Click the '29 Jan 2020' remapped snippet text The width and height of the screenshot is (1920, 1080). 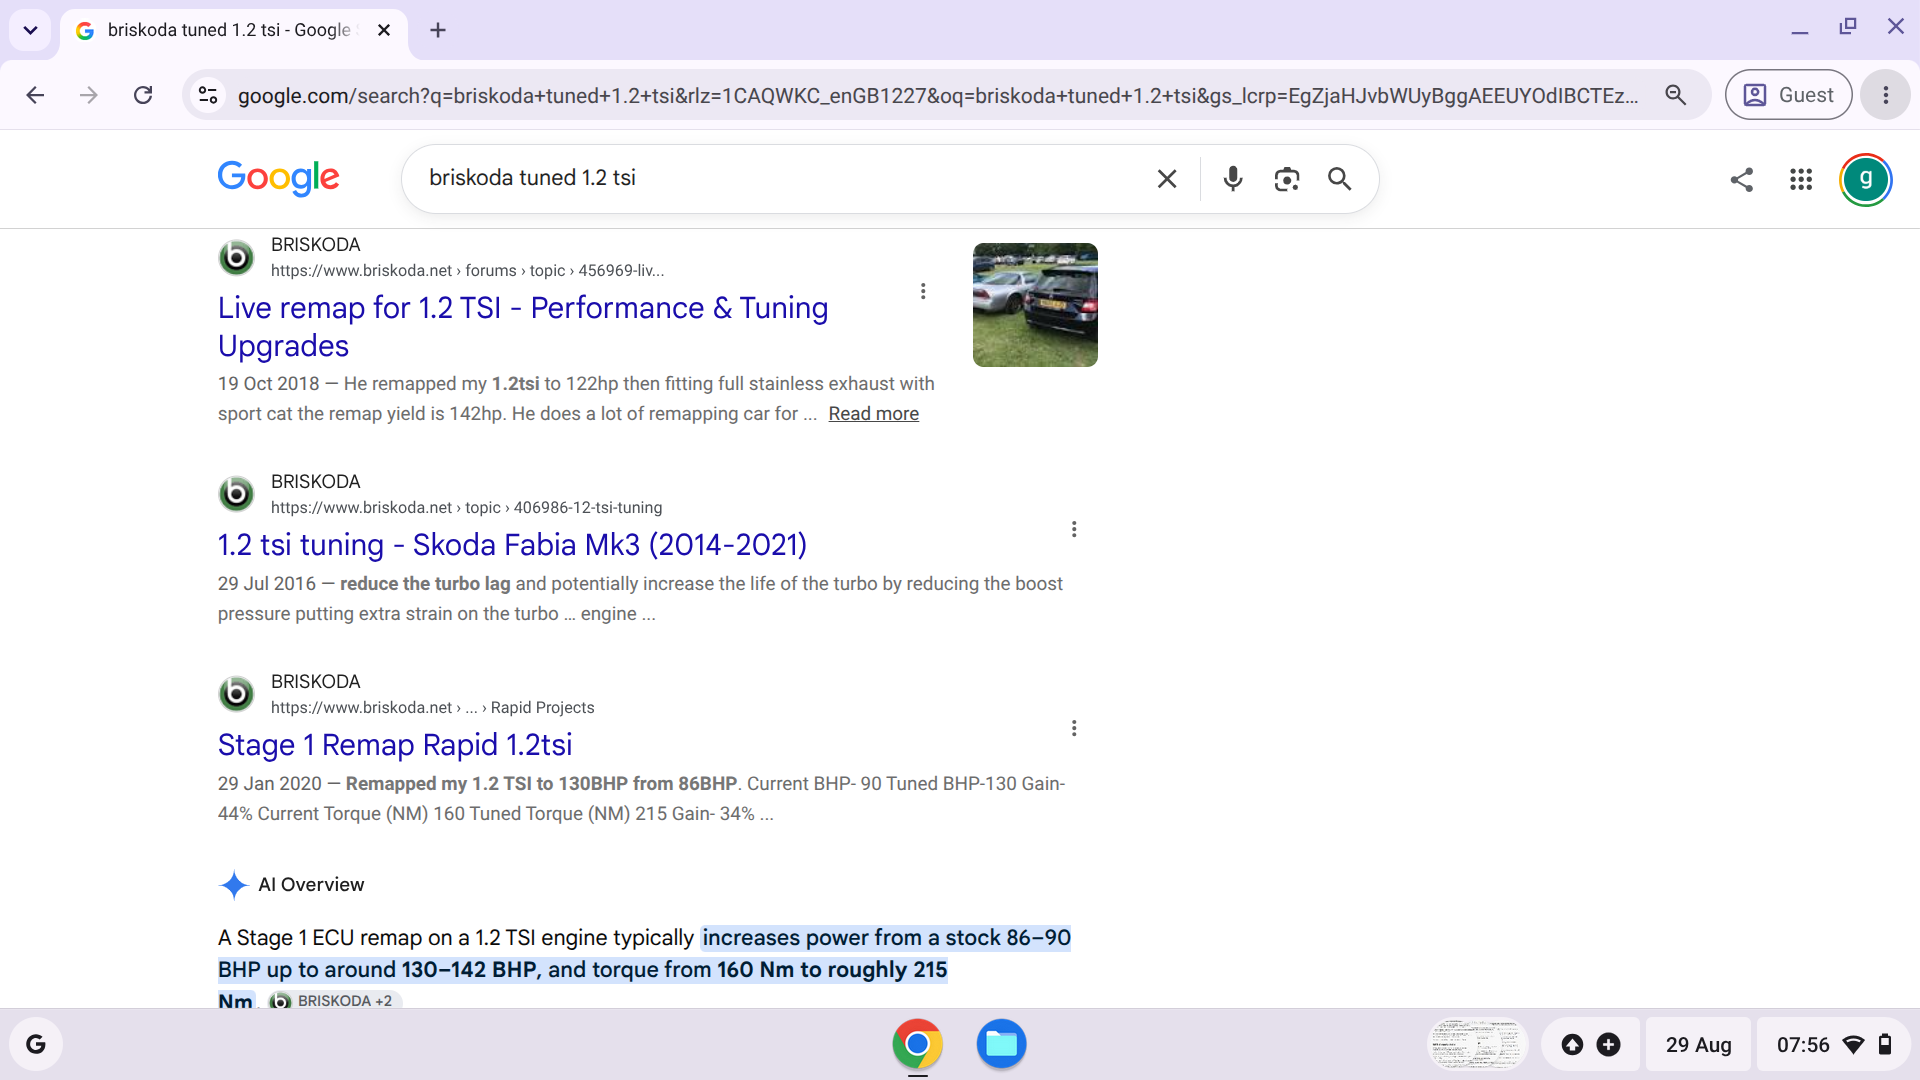point(641,799)
